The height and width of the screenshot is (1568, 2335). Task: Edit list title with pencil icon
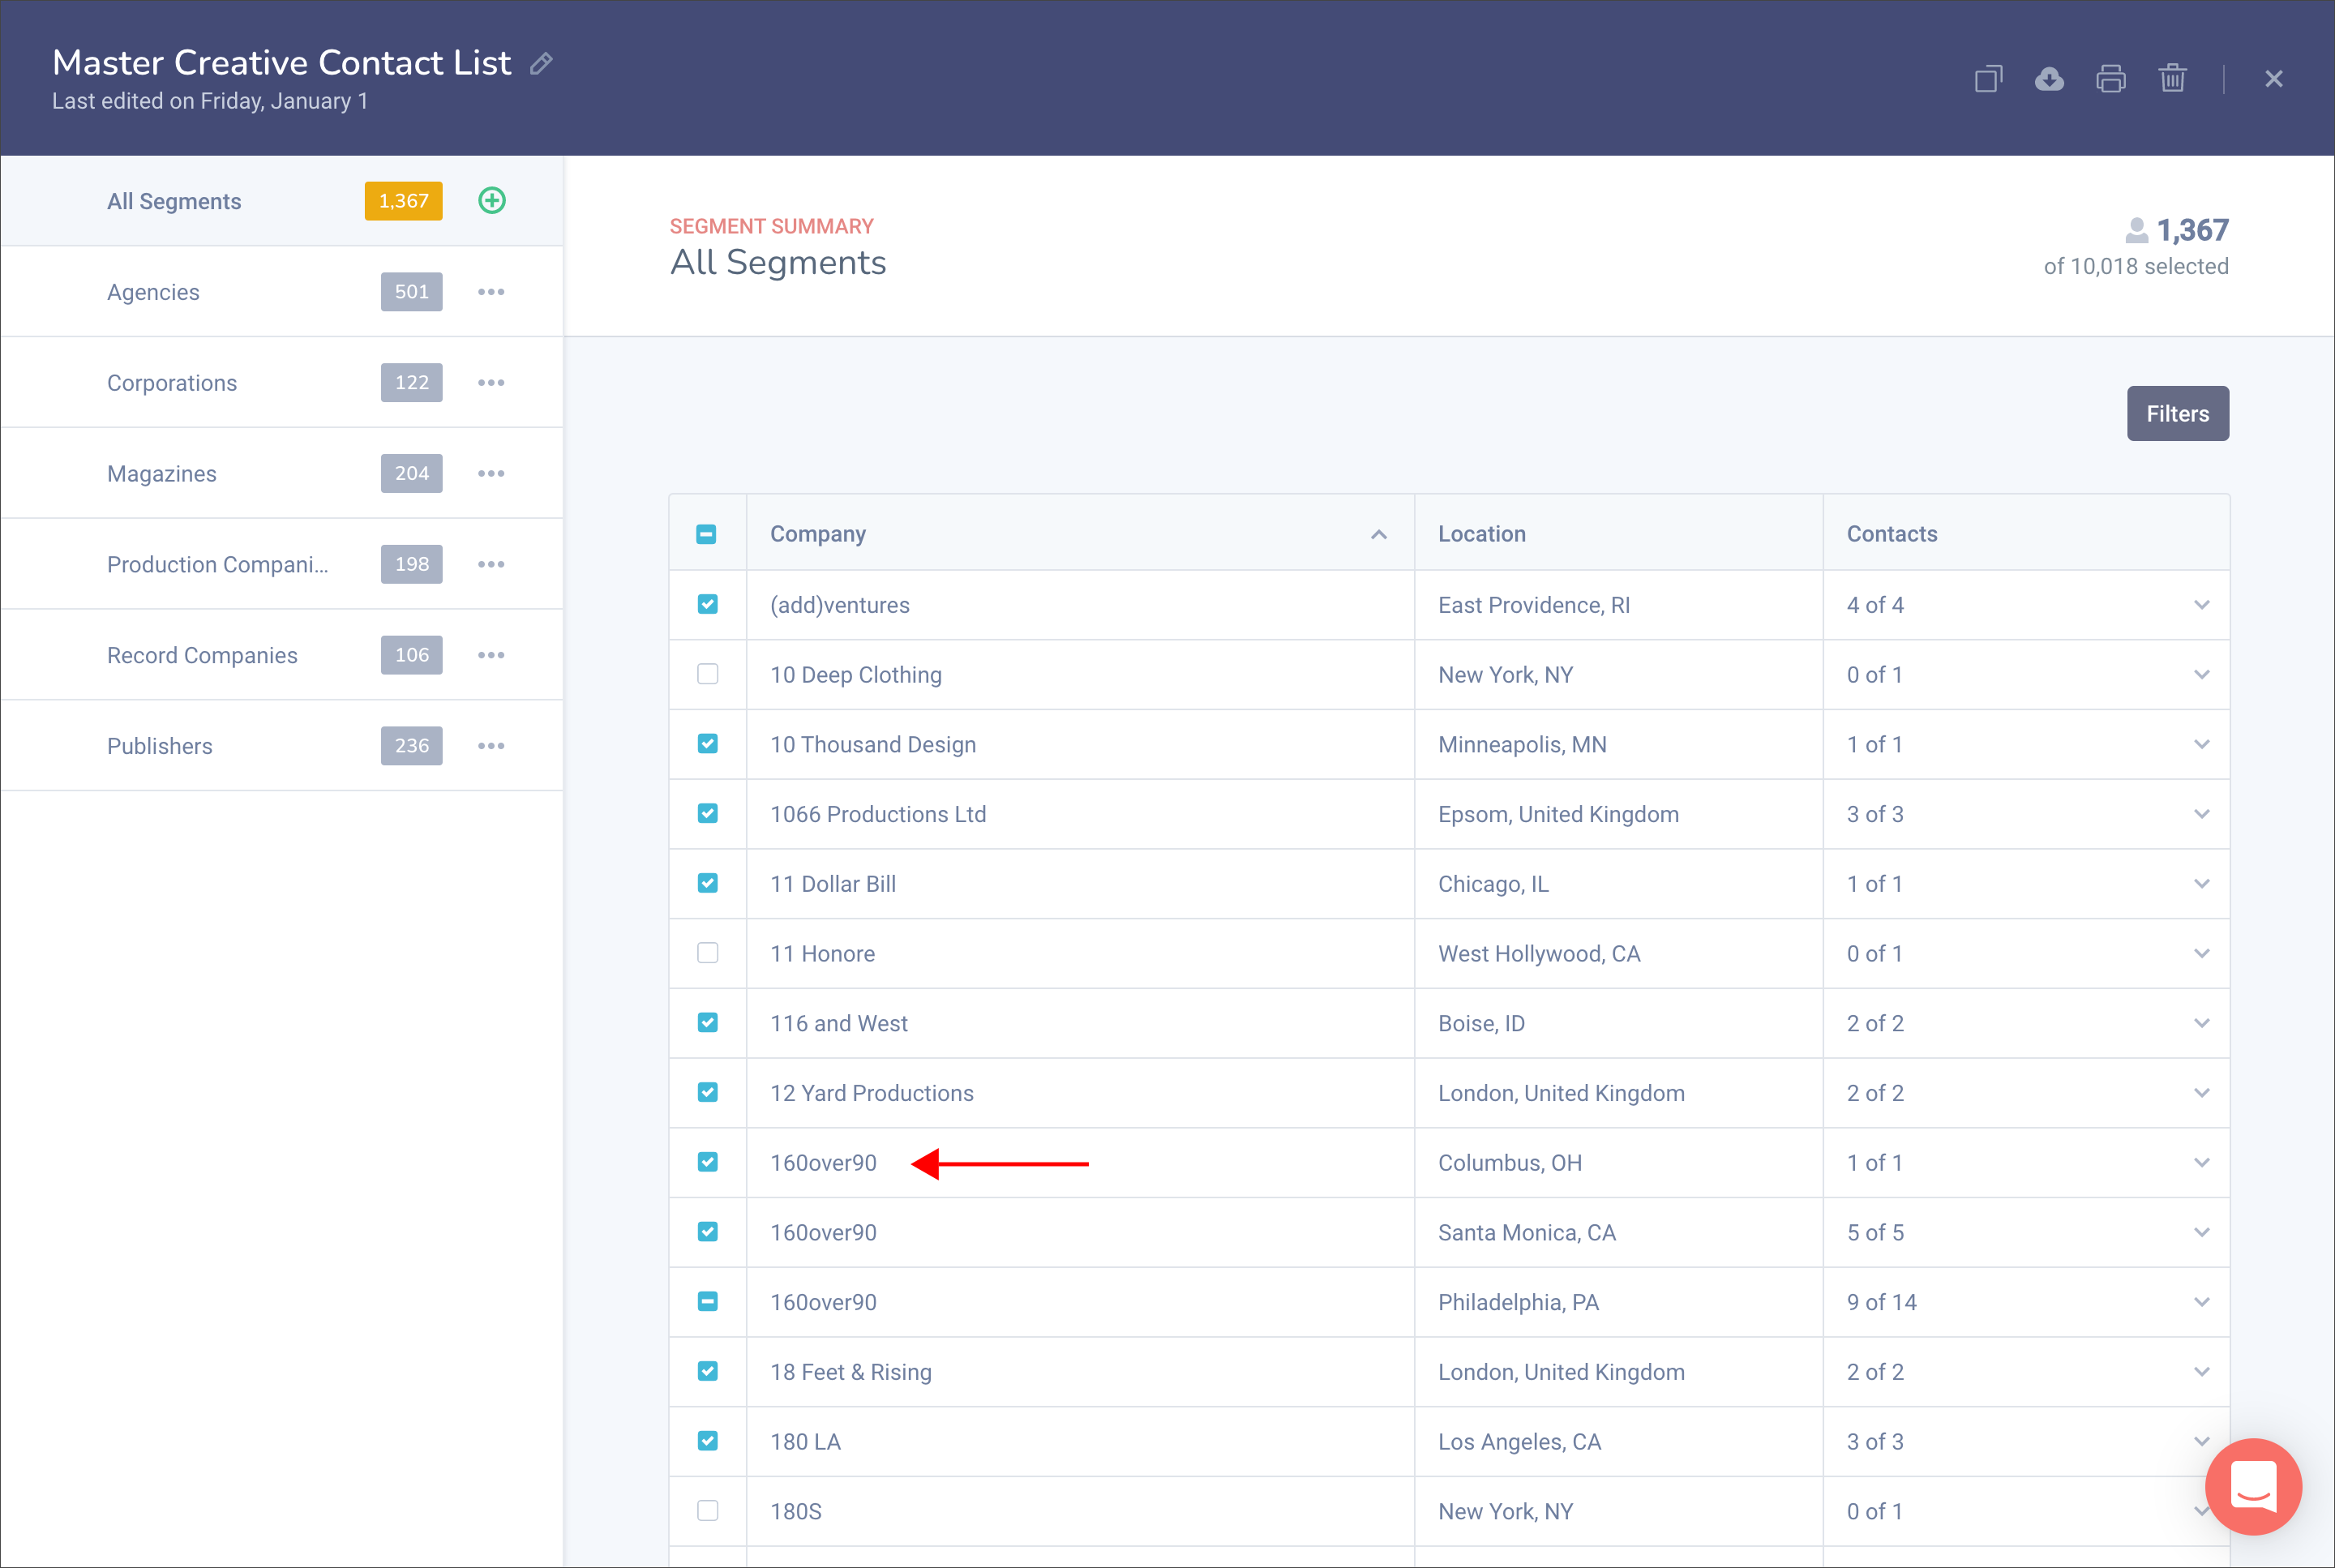click(x=541, y=64)
